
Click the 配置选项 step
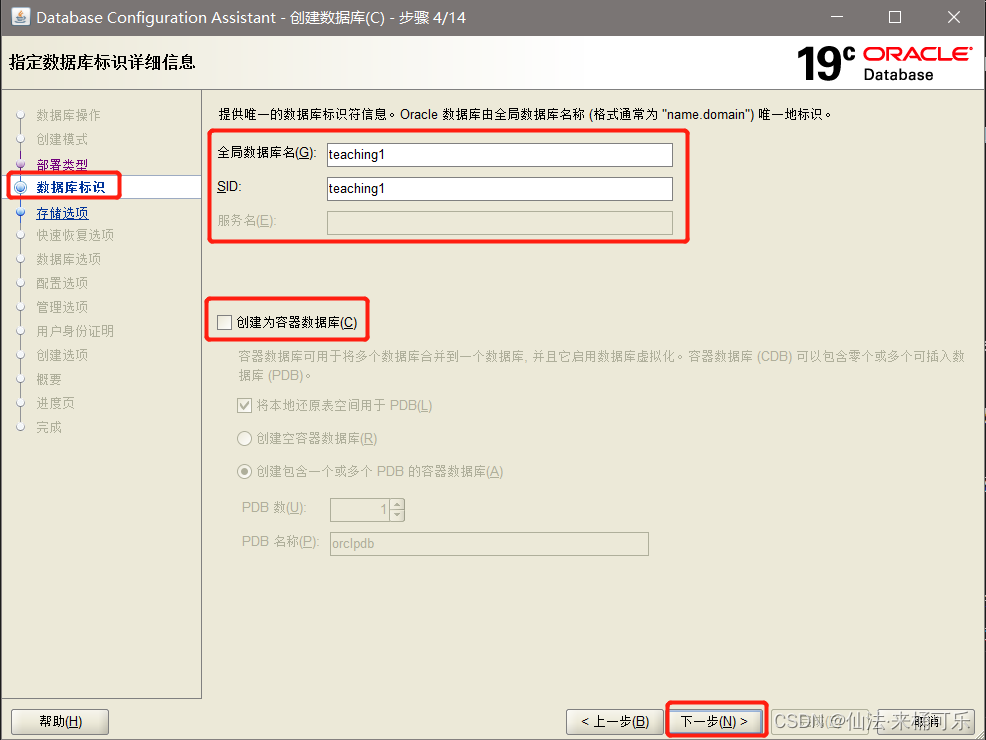pyautogui.click(x=62, y=283)
